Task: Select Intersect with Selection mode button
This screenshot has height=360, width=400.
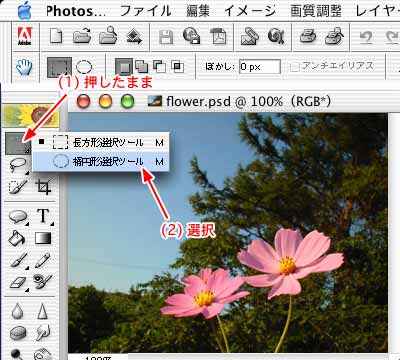Action: pyautogui.click(x=178, y=67)
